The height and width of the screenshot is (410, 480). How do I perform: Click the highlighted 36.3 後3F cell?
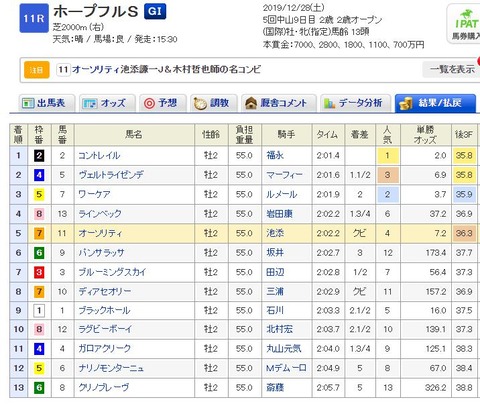(x=464, y=233)
